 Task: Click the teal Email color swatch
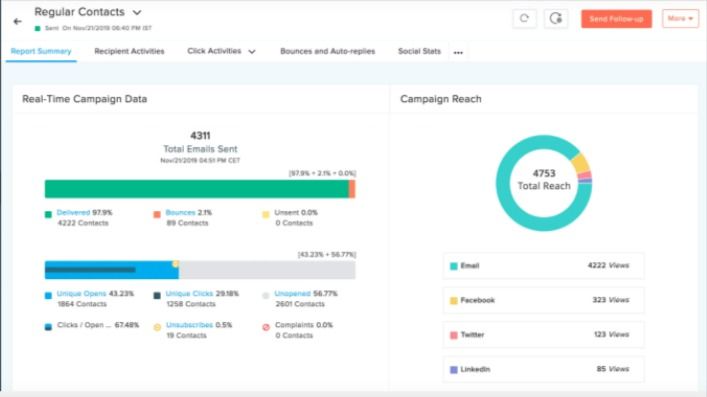tap(454, 266)
